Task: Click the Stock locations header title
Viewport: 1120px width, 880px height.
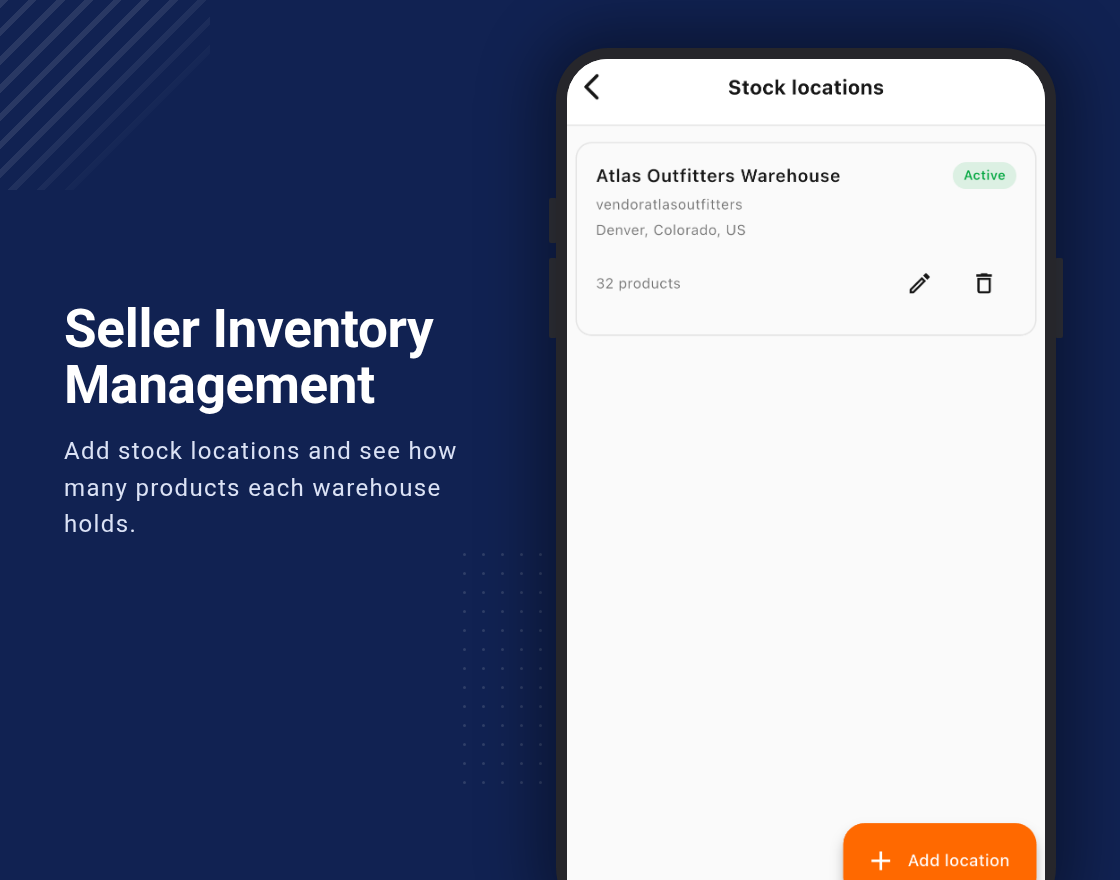Action: [x=806, y=88]
